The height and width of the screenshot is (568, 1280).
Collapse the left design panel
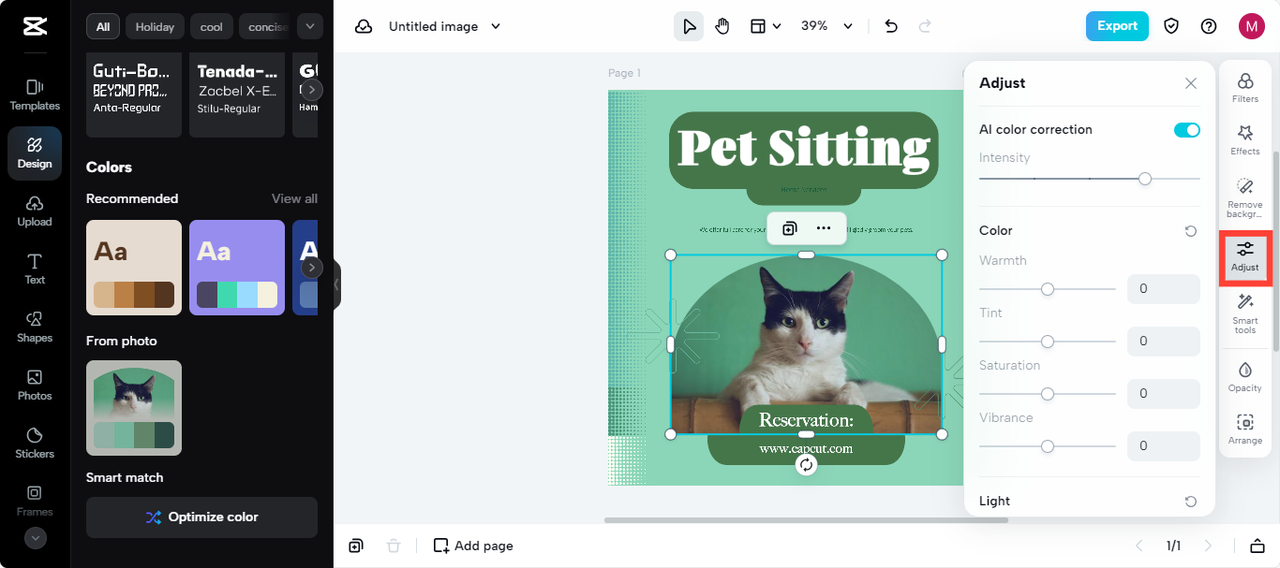(337, 284)
